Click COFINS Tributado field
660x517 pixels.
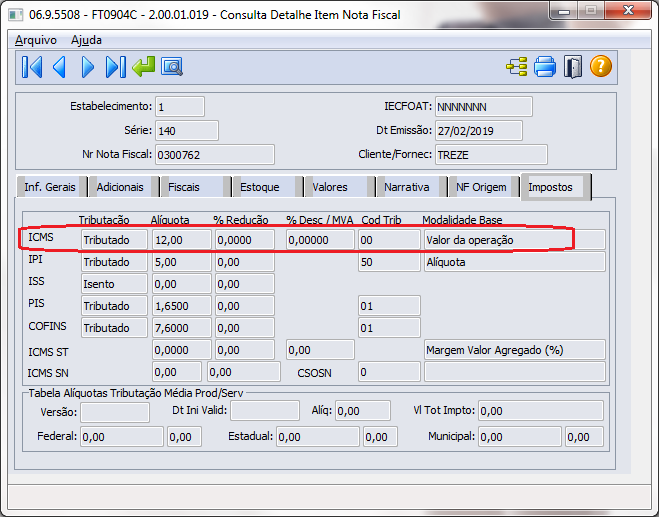coord(114,328)
